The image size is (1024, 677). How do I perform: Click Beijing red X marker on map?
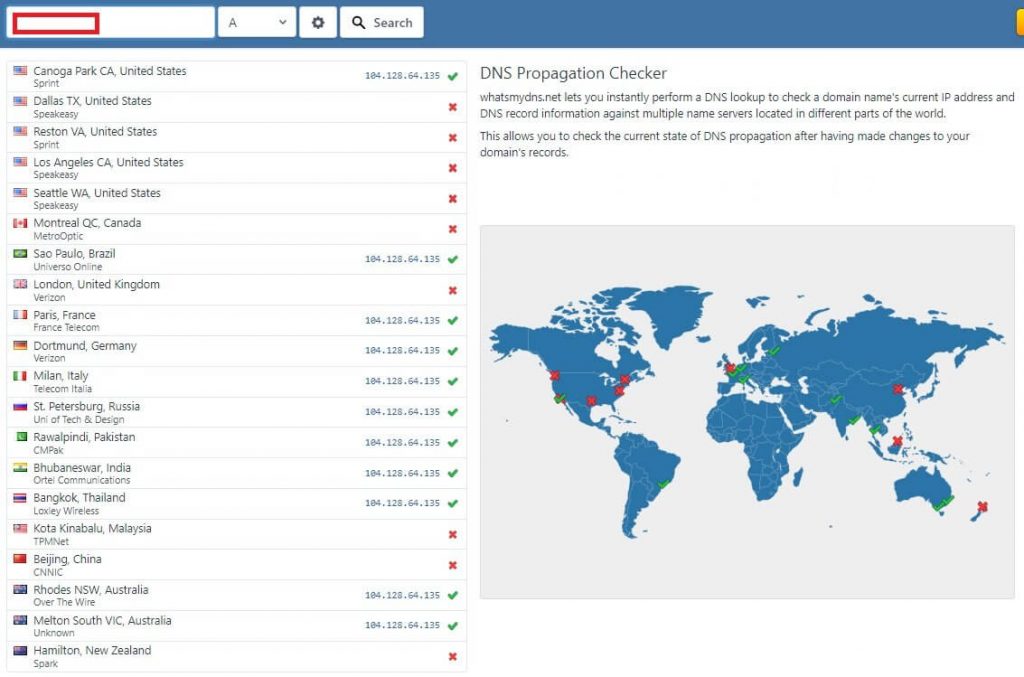(x=898, y=389)
